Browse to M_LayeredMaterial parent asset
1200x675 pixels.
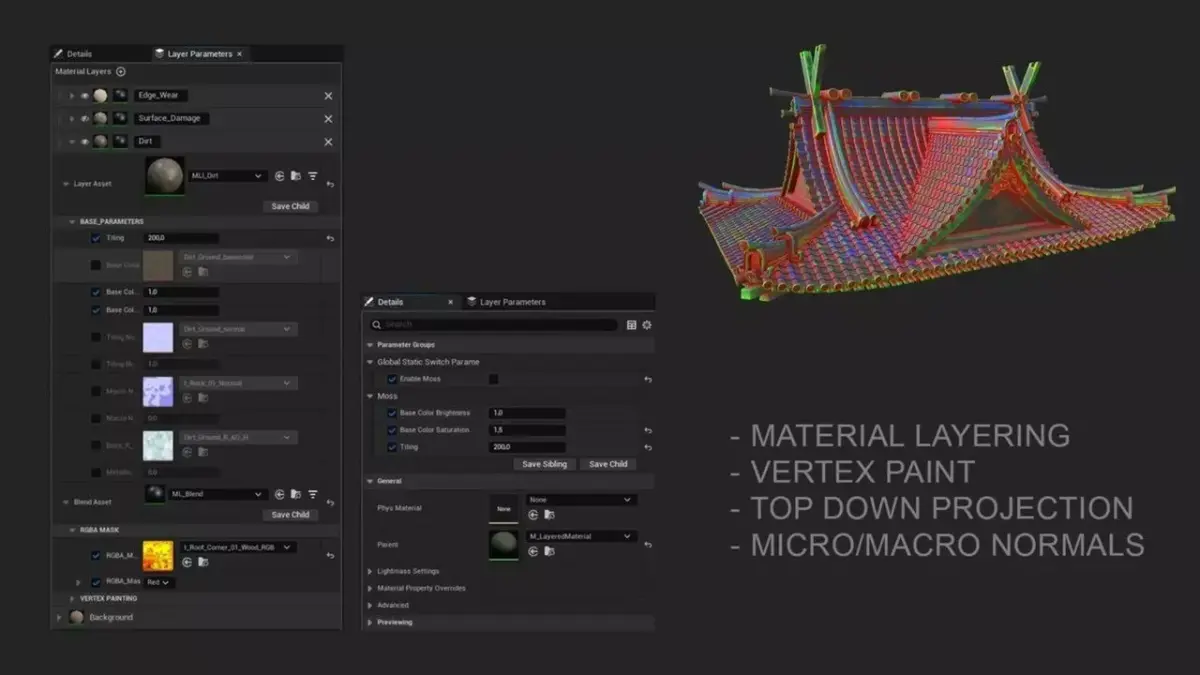point(549,552)
